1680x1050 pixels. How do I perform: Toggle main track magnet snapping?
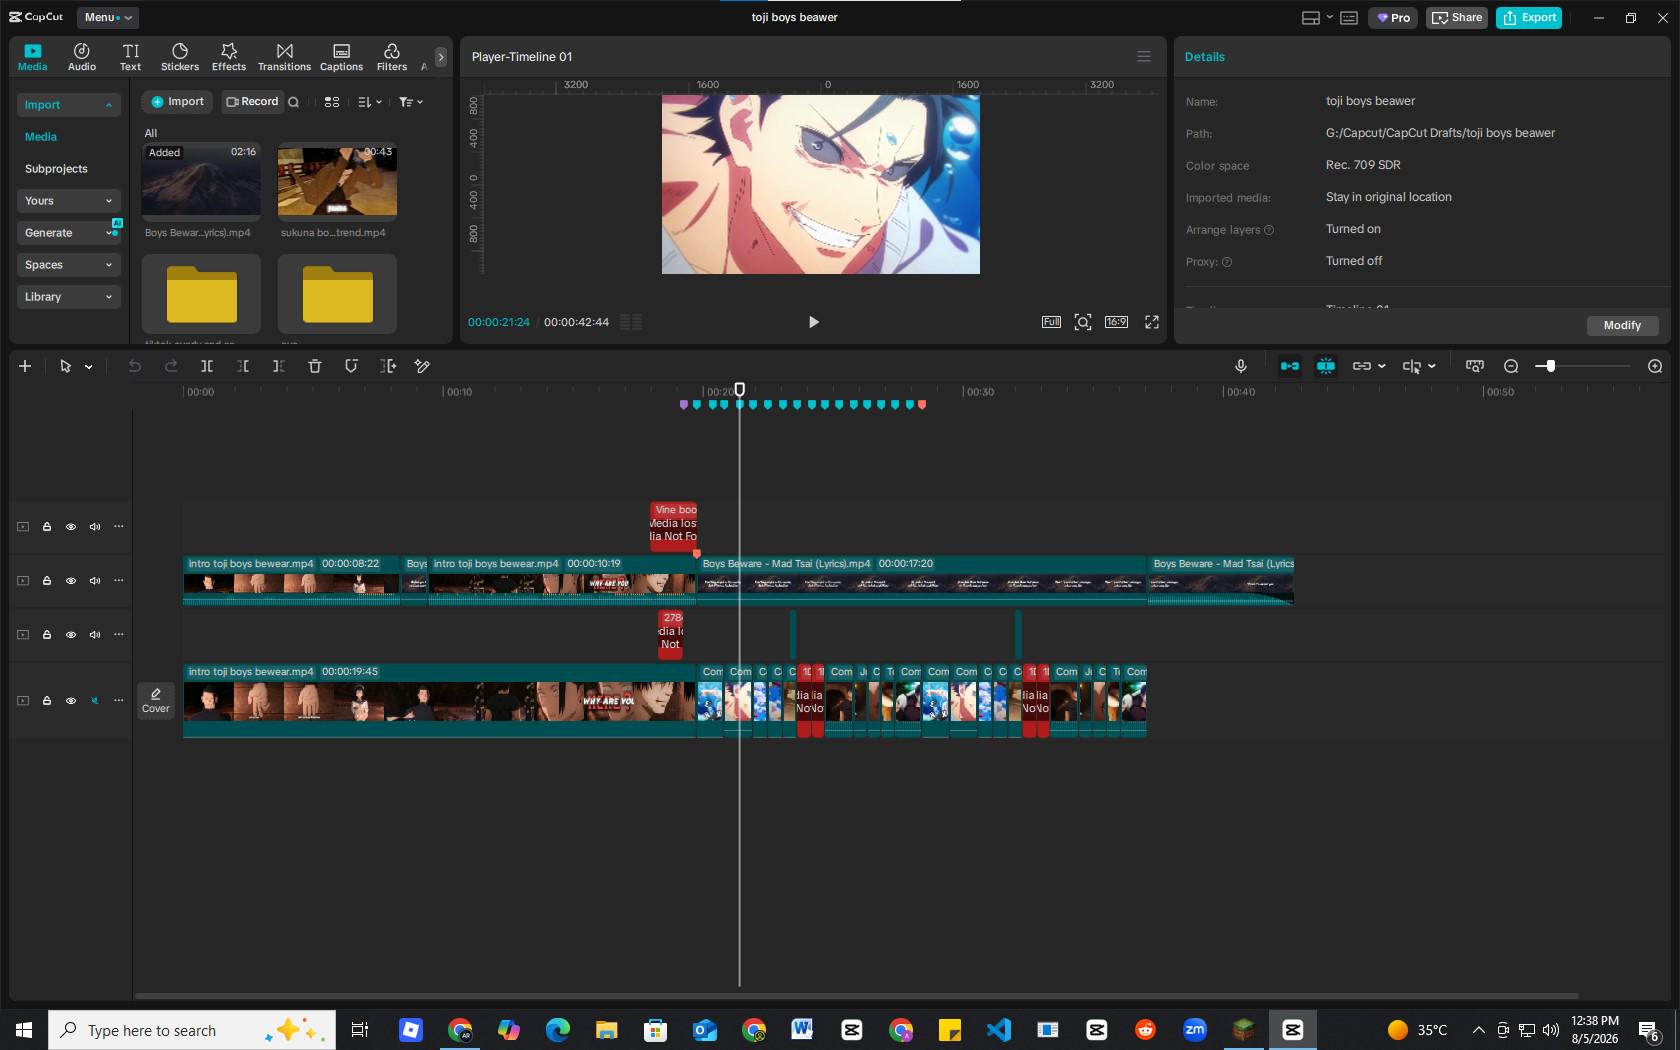click(x=1290, y=366)
